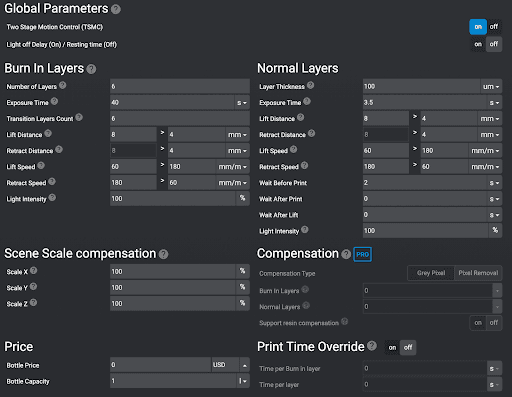Viewport: 512px width, 397px height.
Task: Open Burn In Exposure Time unit dropdown
Action: coord(242,103)
